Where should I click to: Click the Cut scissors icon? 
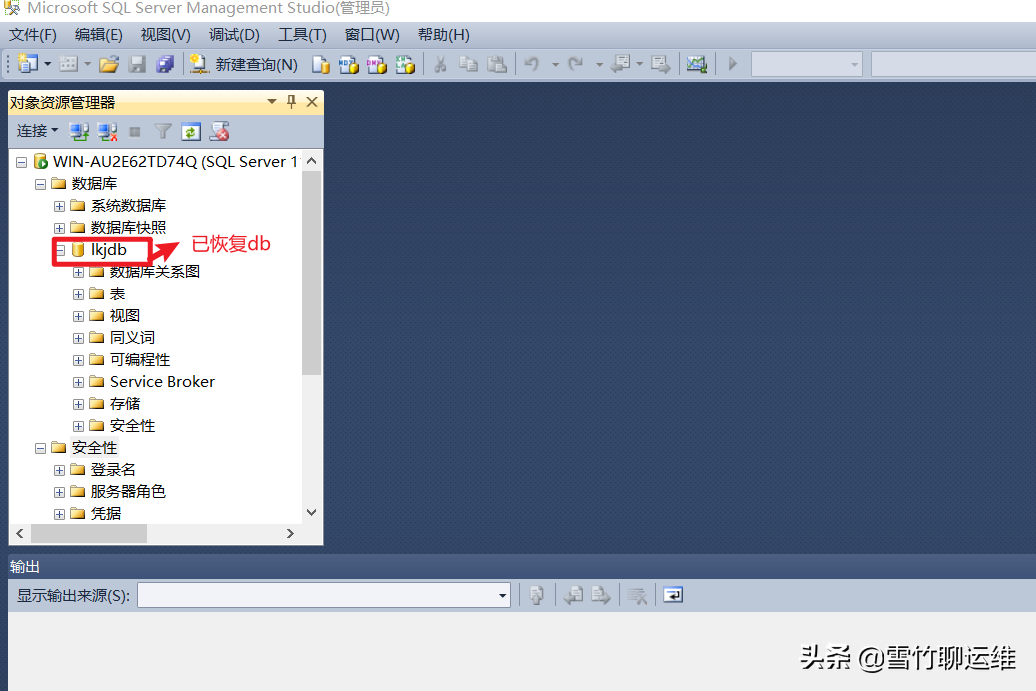click(440, 64)
